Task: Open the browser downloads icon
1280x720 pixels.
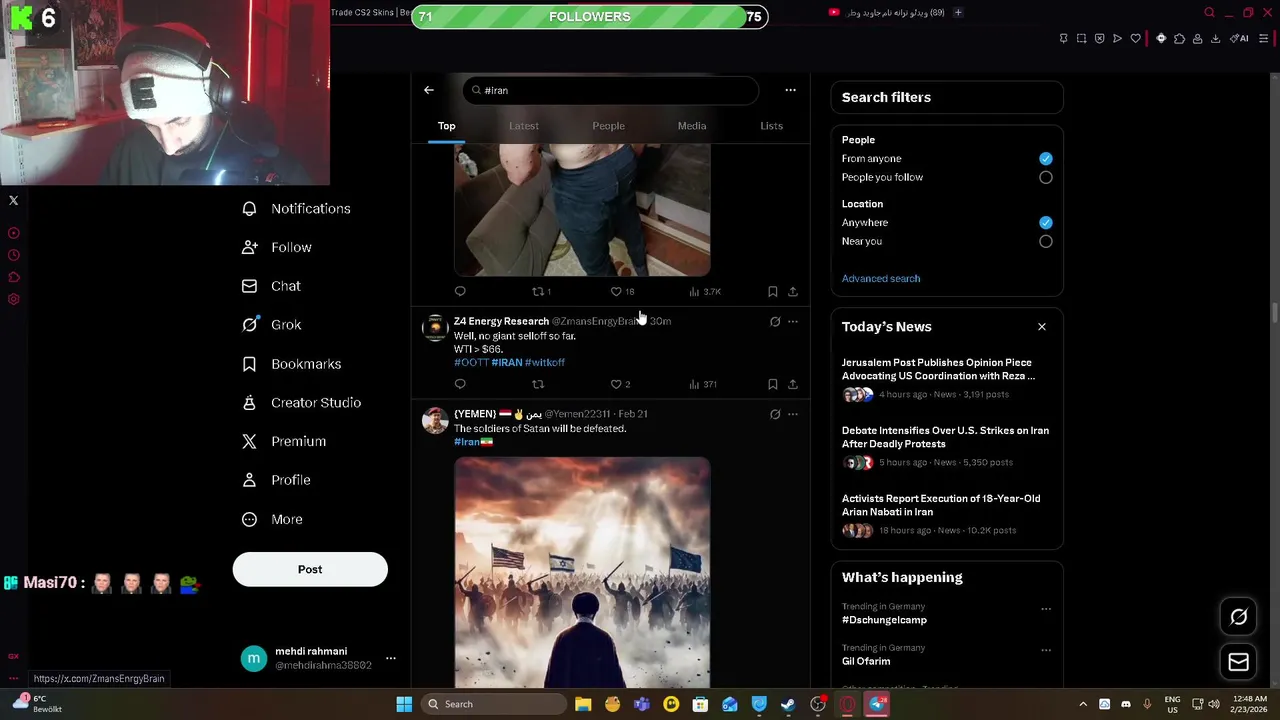Action: click(1215, 39)
